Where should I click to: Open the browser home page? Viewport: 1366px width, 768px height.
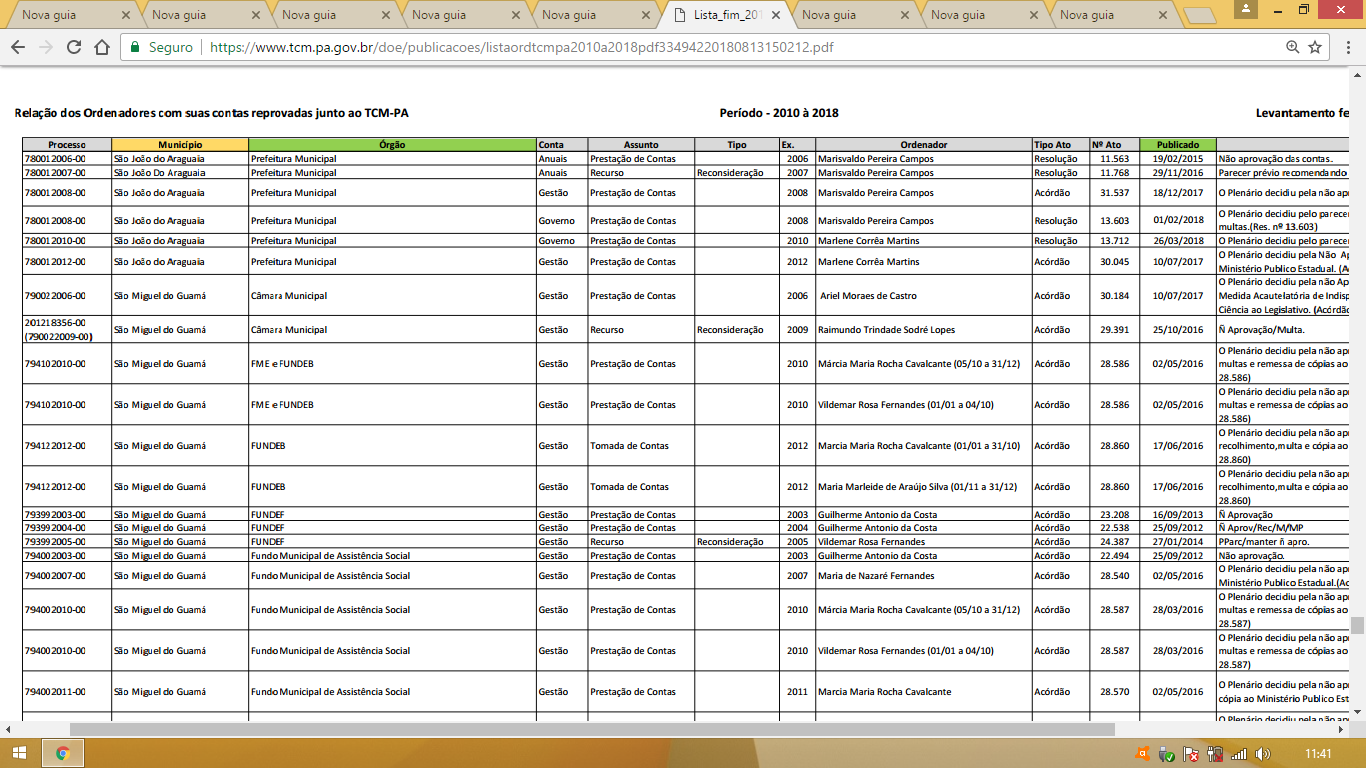[102, 47]
